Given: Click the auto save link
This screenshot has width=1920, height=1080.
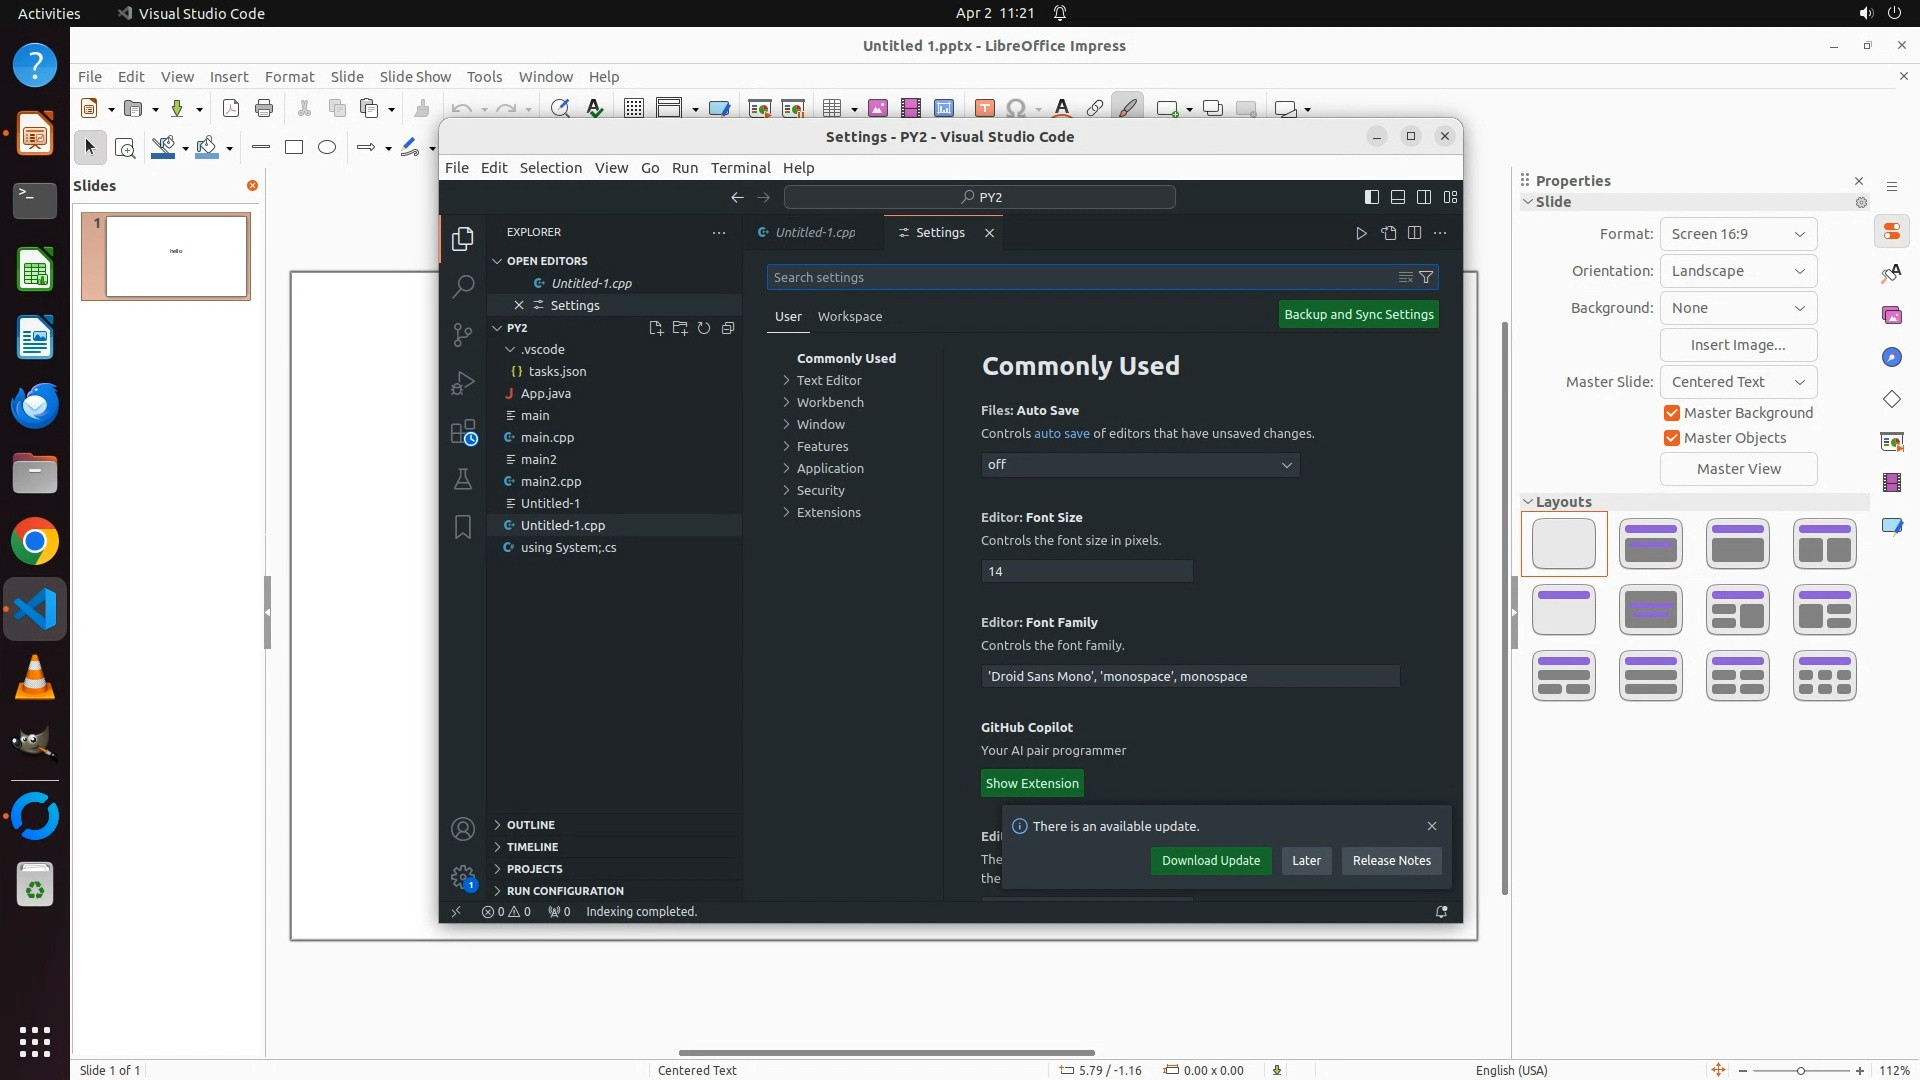Looking at the screenshot, I should (1061, 434).
